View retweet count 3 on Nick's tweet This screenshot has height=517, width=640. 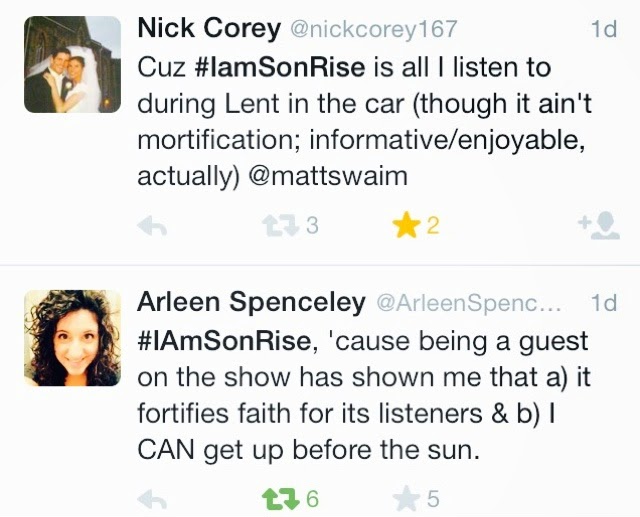(x=312, y=226)
